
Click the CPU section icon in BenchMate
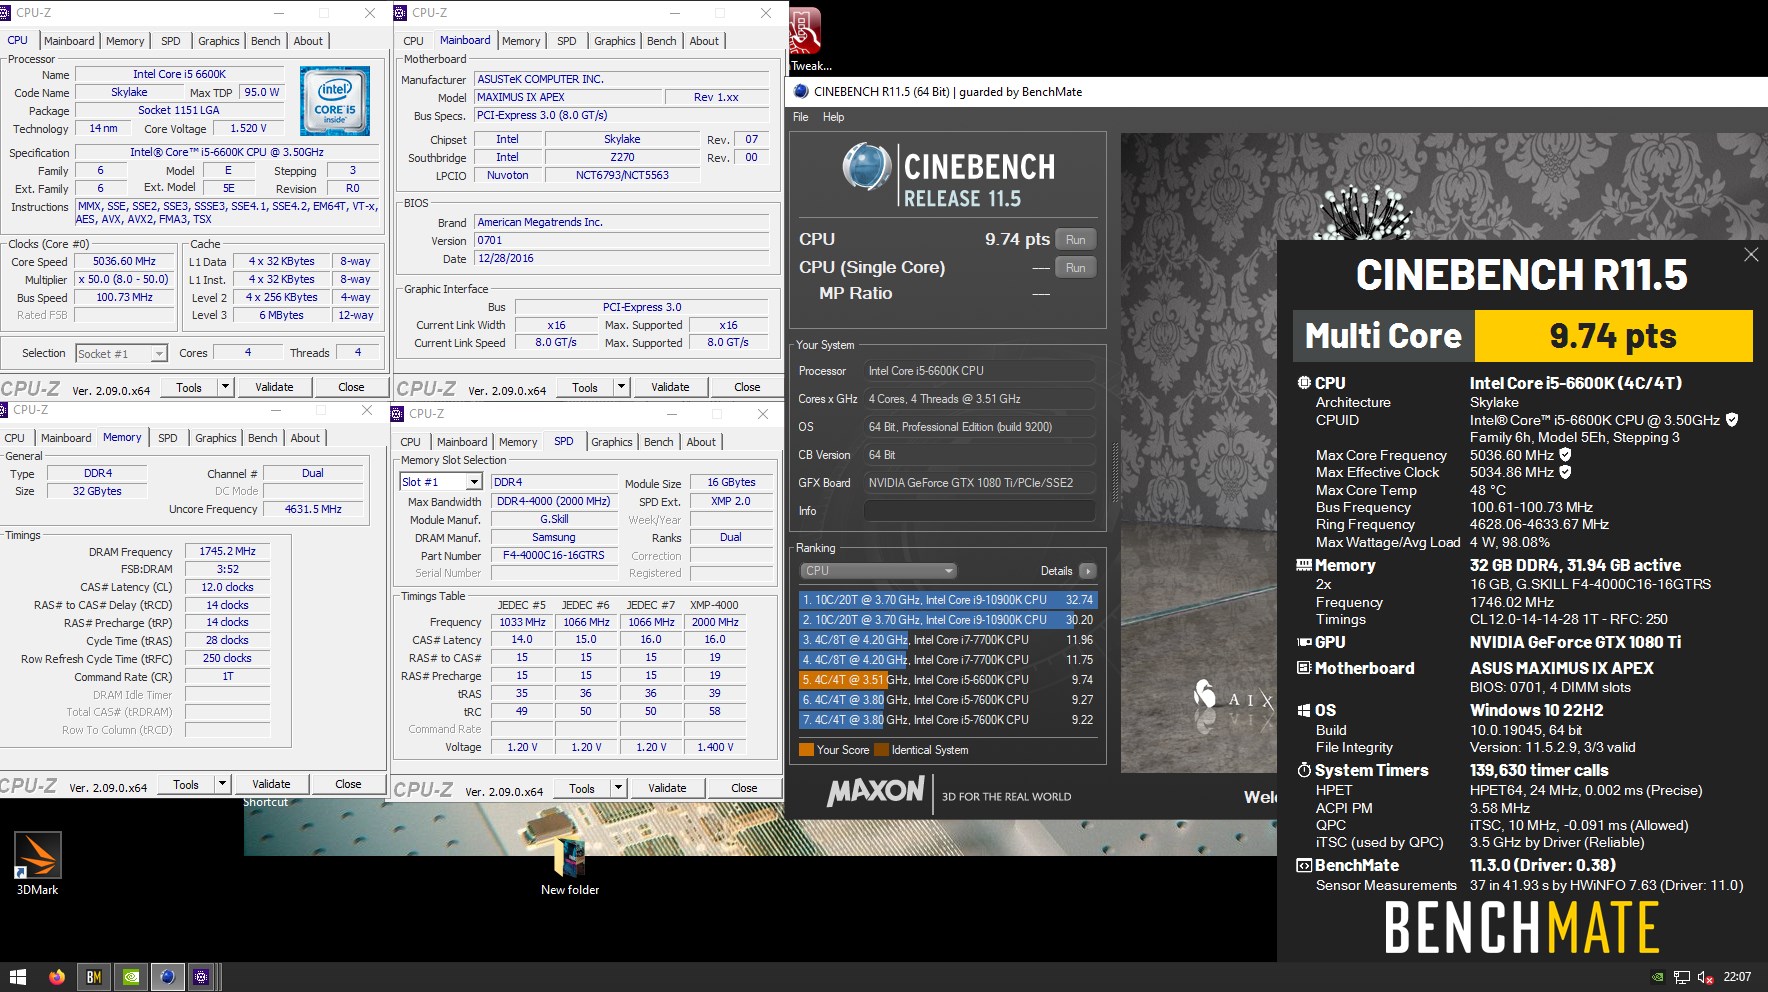[x=1304, y=383]
